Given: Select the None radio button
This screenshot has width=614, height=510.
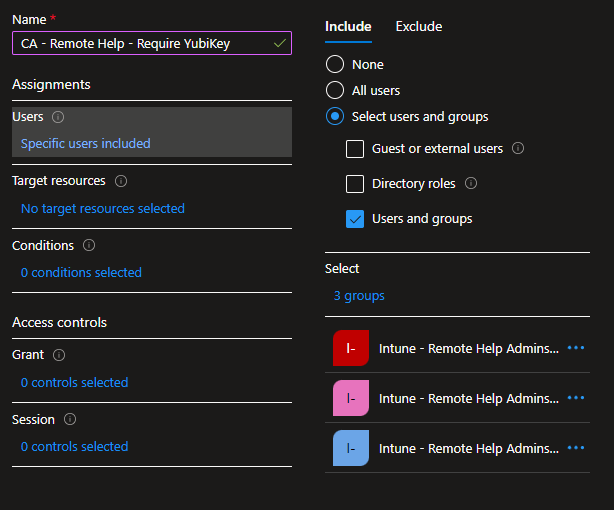Looking at the screenshot, I should [x=335, y=64].
